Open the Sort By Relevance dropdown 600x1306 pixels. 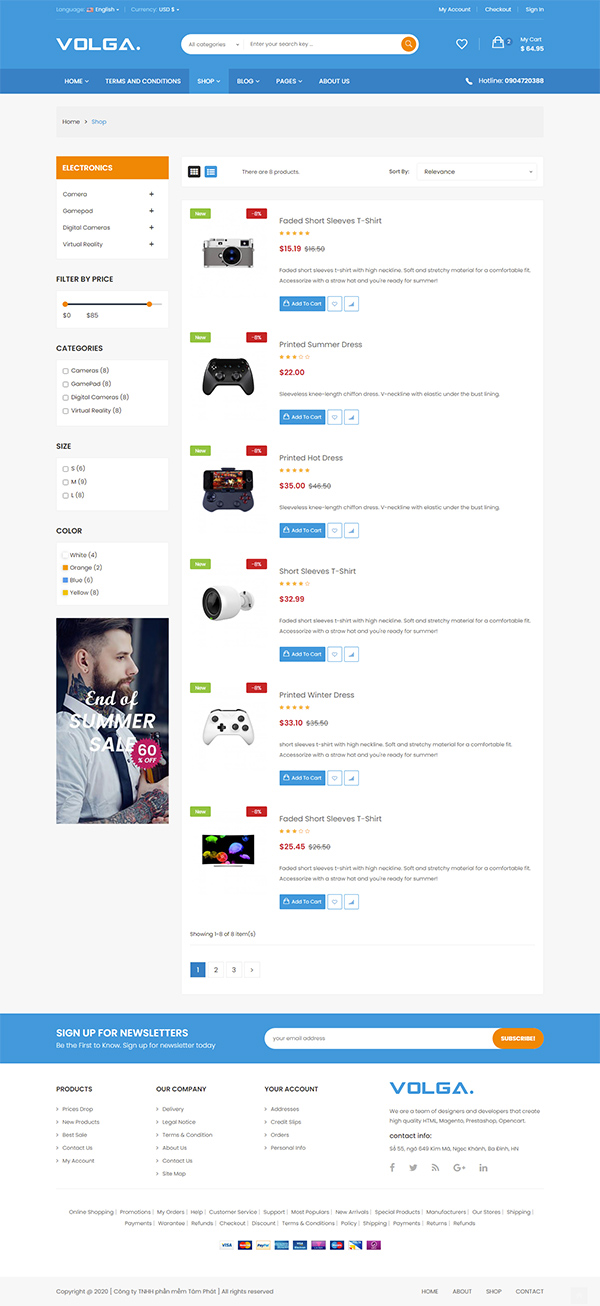tap(476, 172)
